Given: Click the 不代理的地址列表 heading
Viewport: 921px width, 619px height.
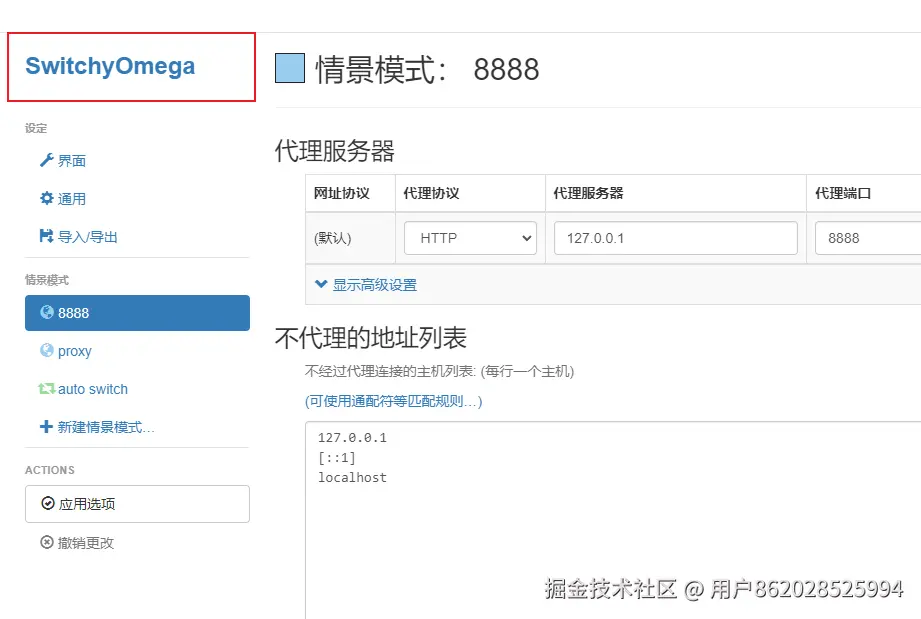Looking at the screenshot, I should 371,338.
